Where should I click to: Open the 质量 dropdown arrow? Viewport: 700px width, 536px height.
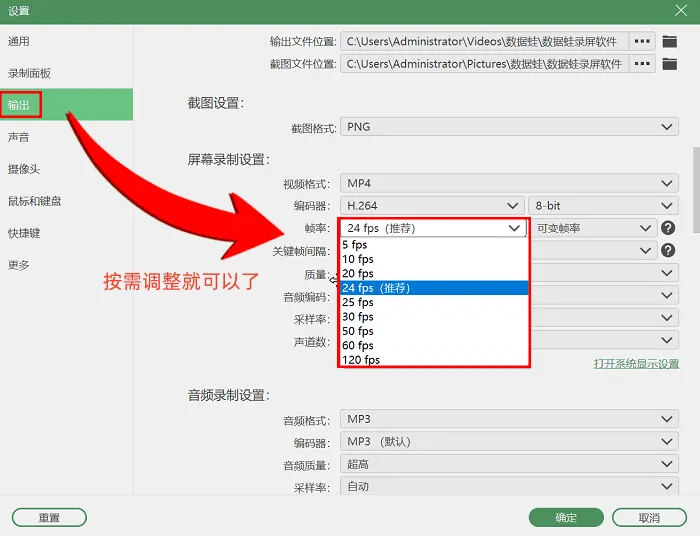pos(667,273)
